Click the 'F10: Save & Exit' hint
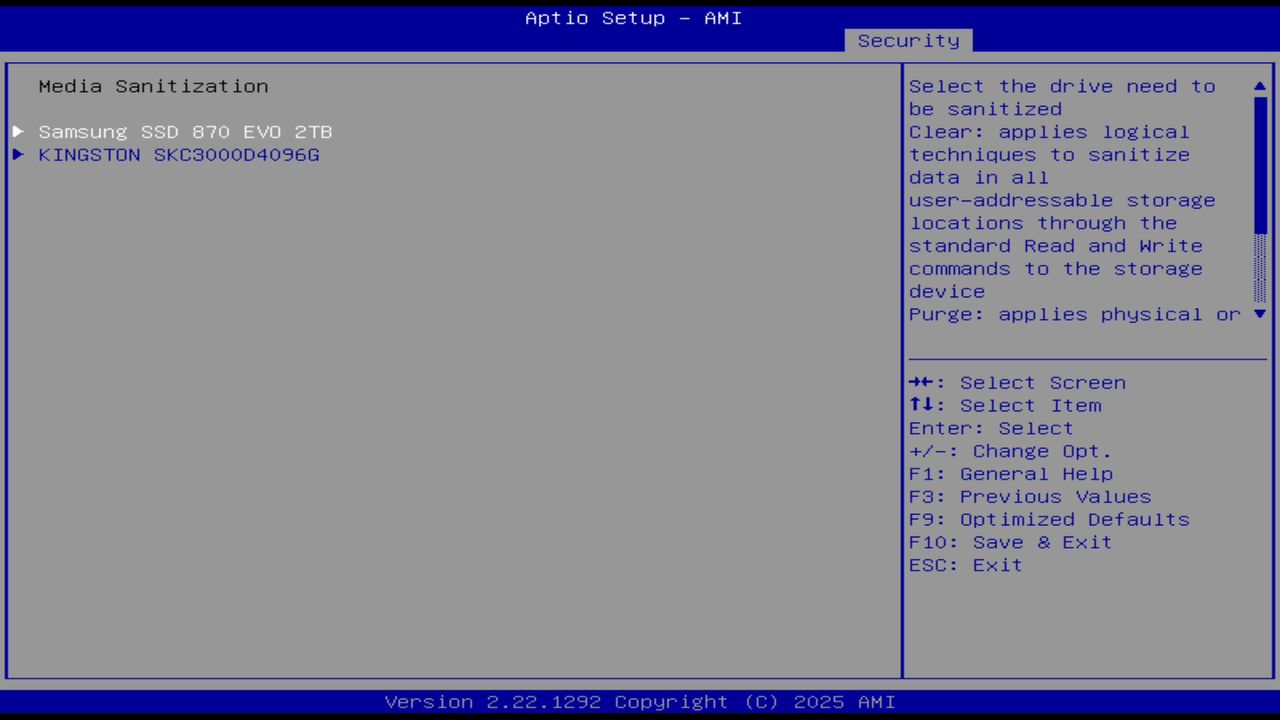 (x=1010, y=543)
